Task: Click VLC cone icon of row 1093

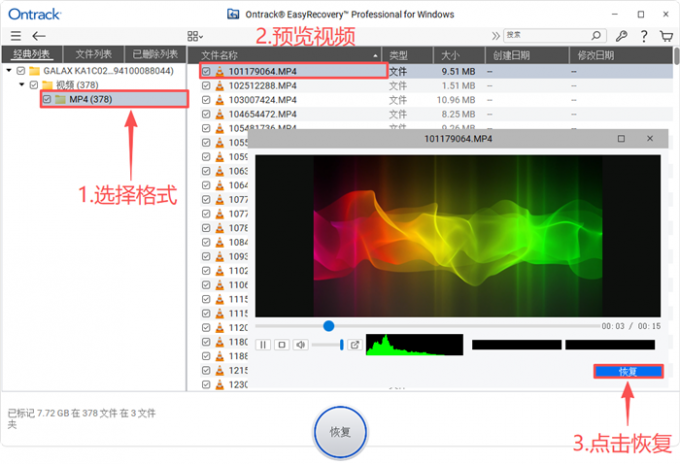Action: coord(220,257)
